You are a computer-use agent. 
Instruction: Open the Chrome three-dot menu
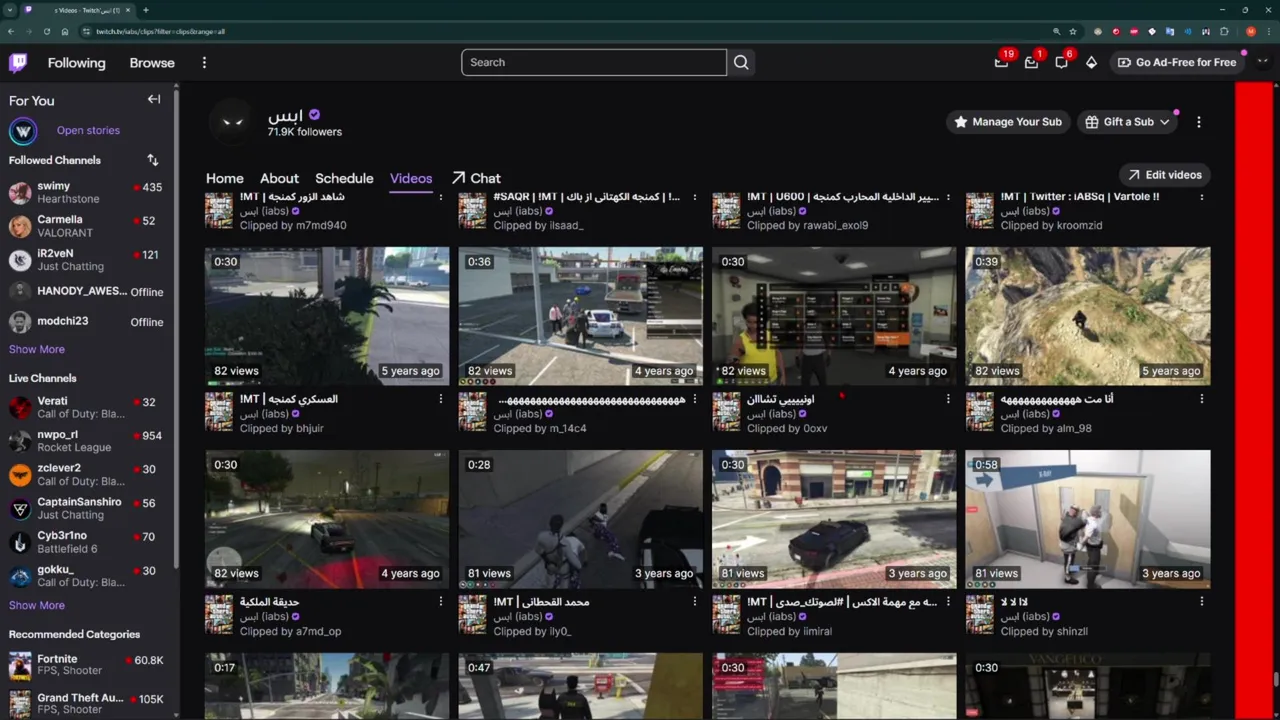click(1268, 31)
